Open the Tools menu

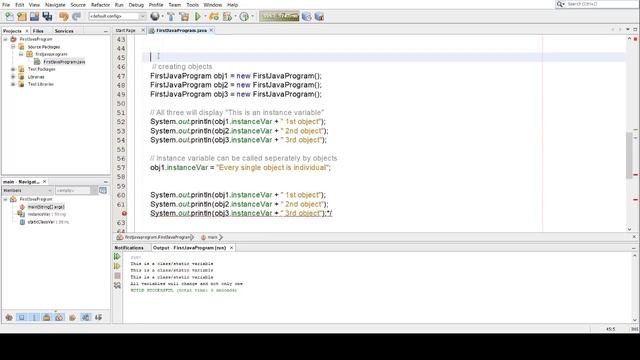point(192,5)
